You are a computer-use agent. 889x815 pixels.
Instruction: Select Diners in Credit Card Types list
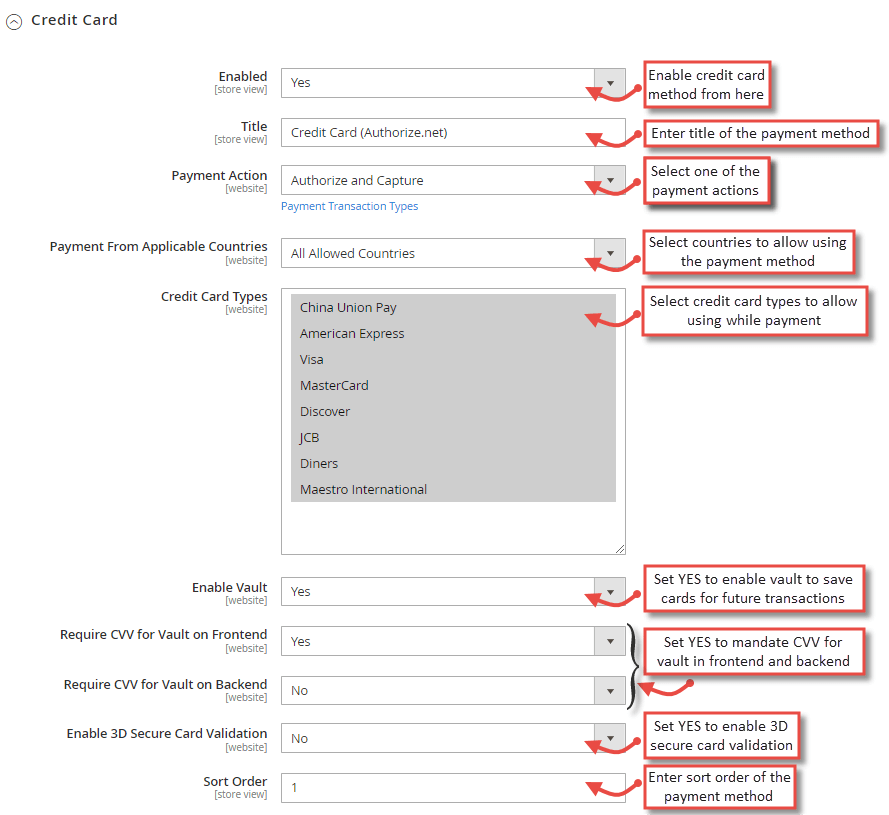(x=318, y=463)
